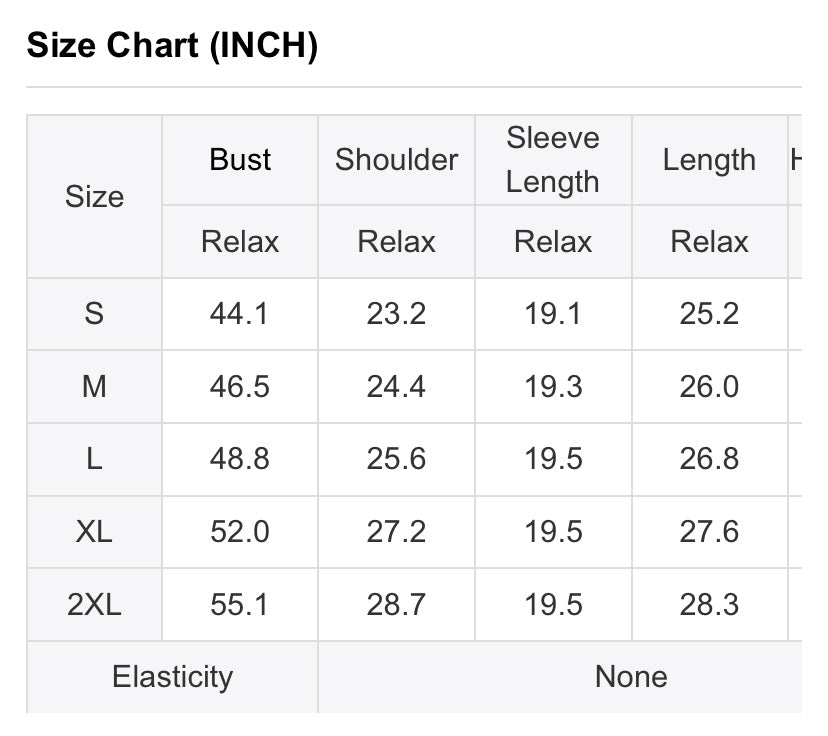Select the XL size row label
828x736 pixels.
[x=94, y=532]
